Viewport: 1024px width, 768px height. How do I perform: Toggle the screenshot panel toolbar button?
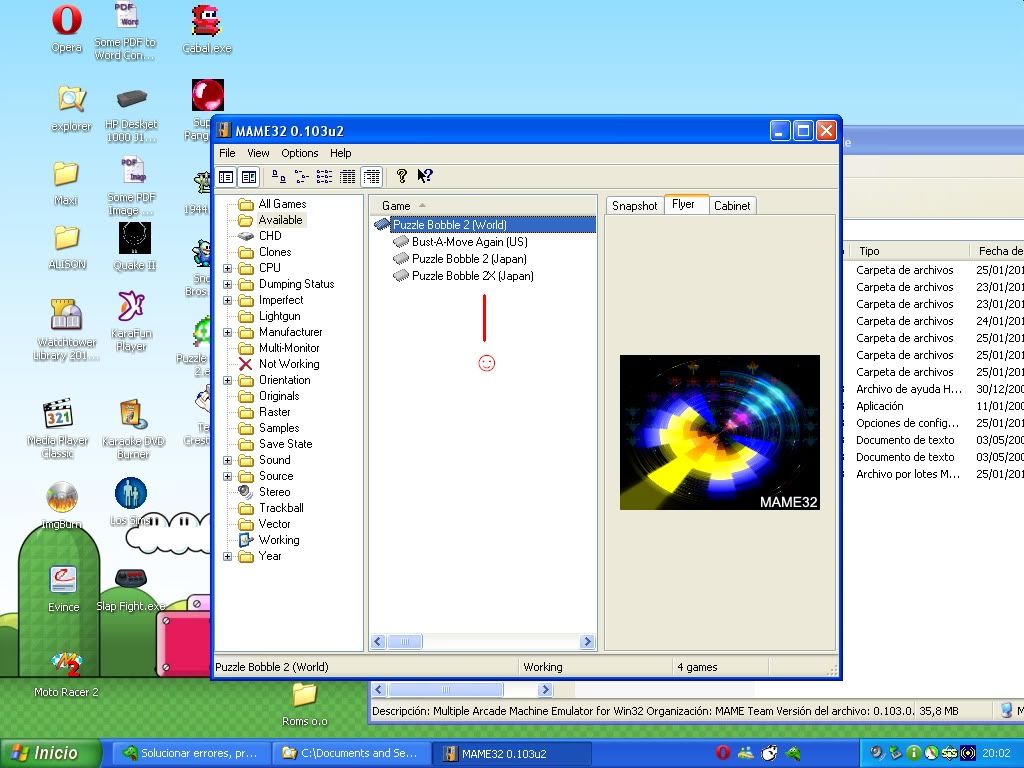pyautogui.click(x=249, y=176)
